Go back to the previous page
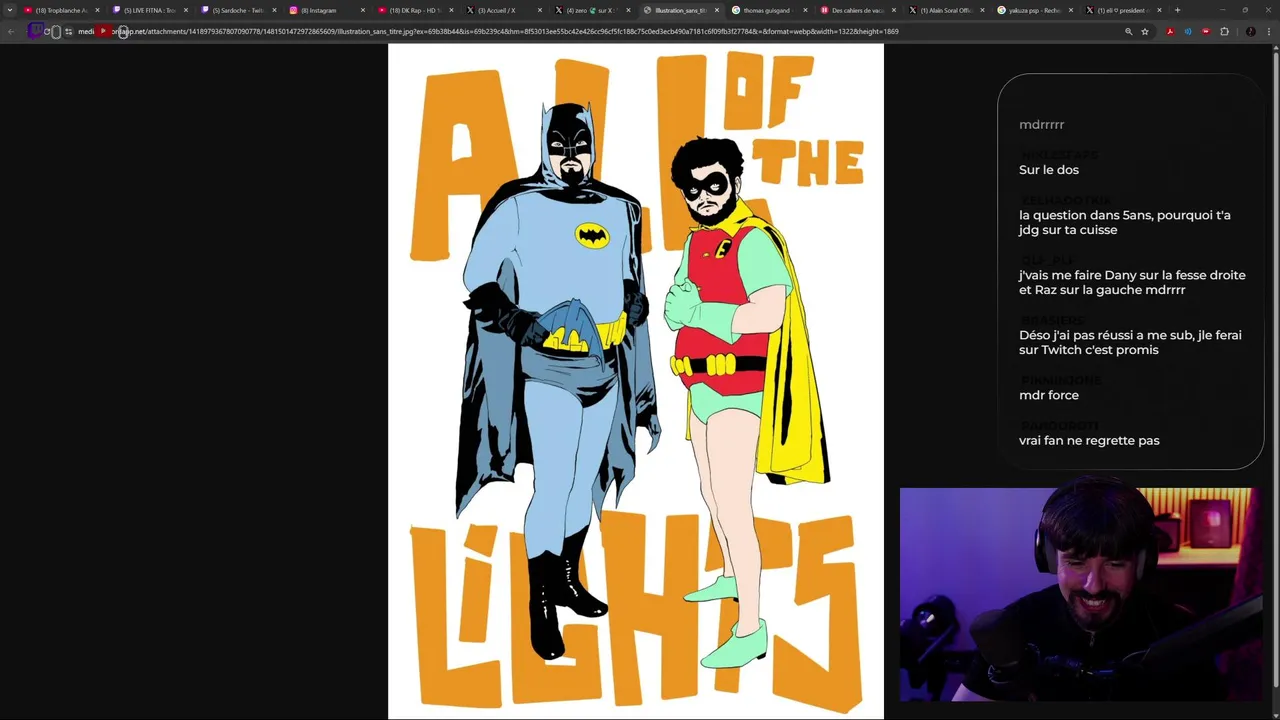Screen dimensions: 1280x720 click(x=10, y=31)
